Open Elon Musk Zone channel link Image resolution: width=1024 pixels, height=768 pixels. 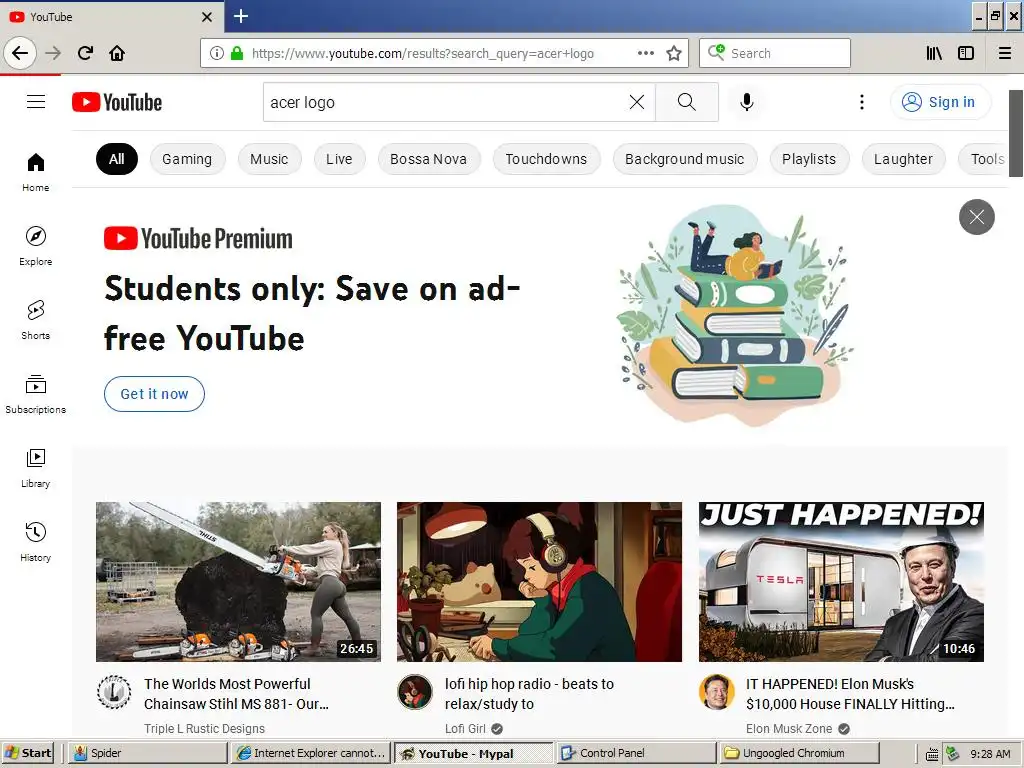[789, 728]
